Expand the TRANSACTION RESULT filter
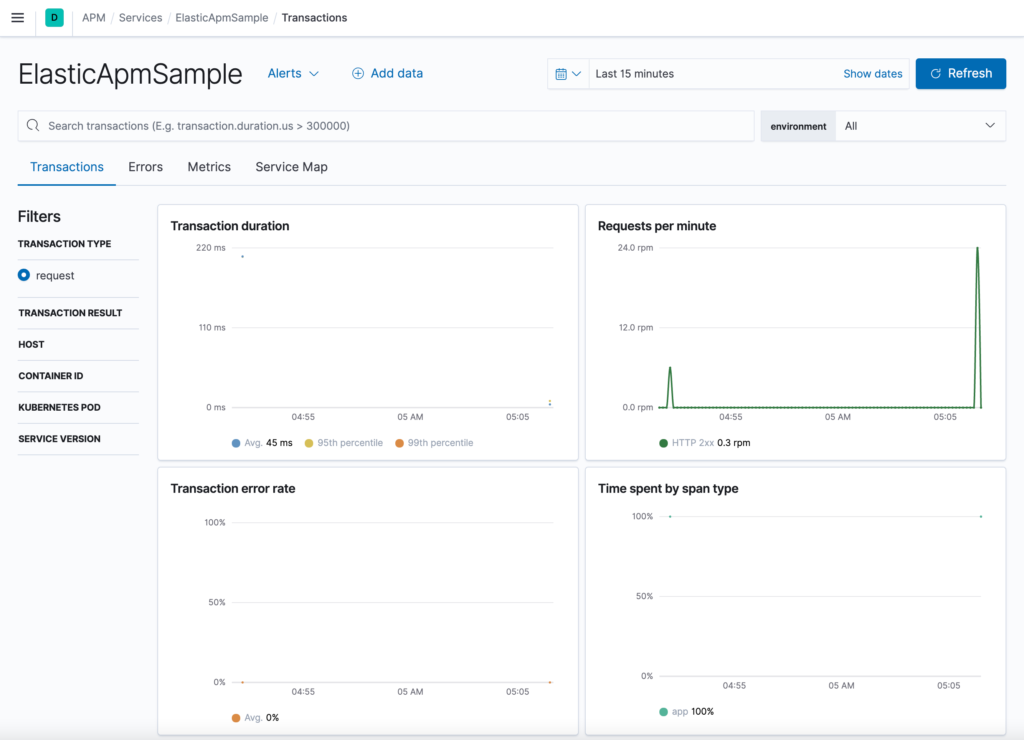Image resolution: width=1024 pixels, height=740 pixels. point(70,313)
